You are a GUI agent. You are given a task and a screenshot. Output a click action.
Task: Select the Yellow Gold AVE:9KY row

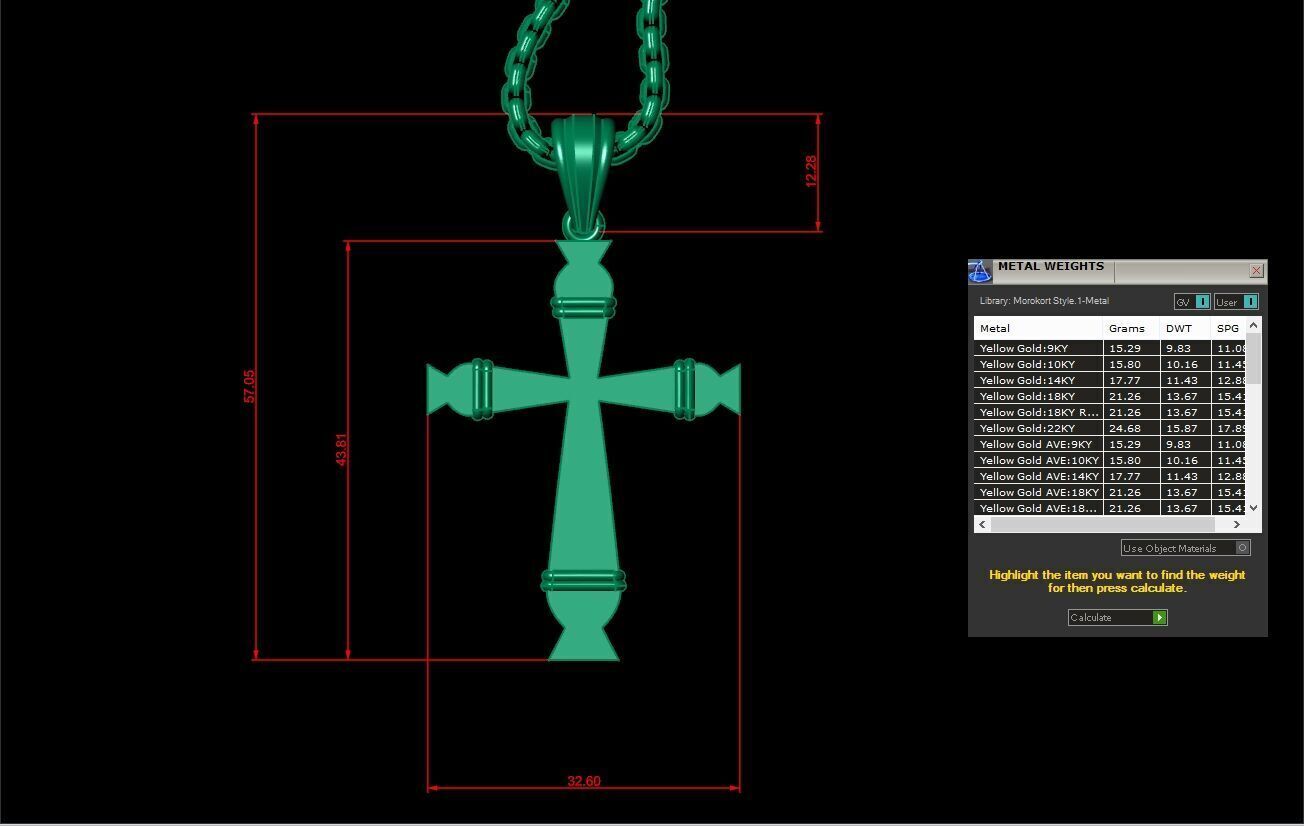coord(1110,444)
